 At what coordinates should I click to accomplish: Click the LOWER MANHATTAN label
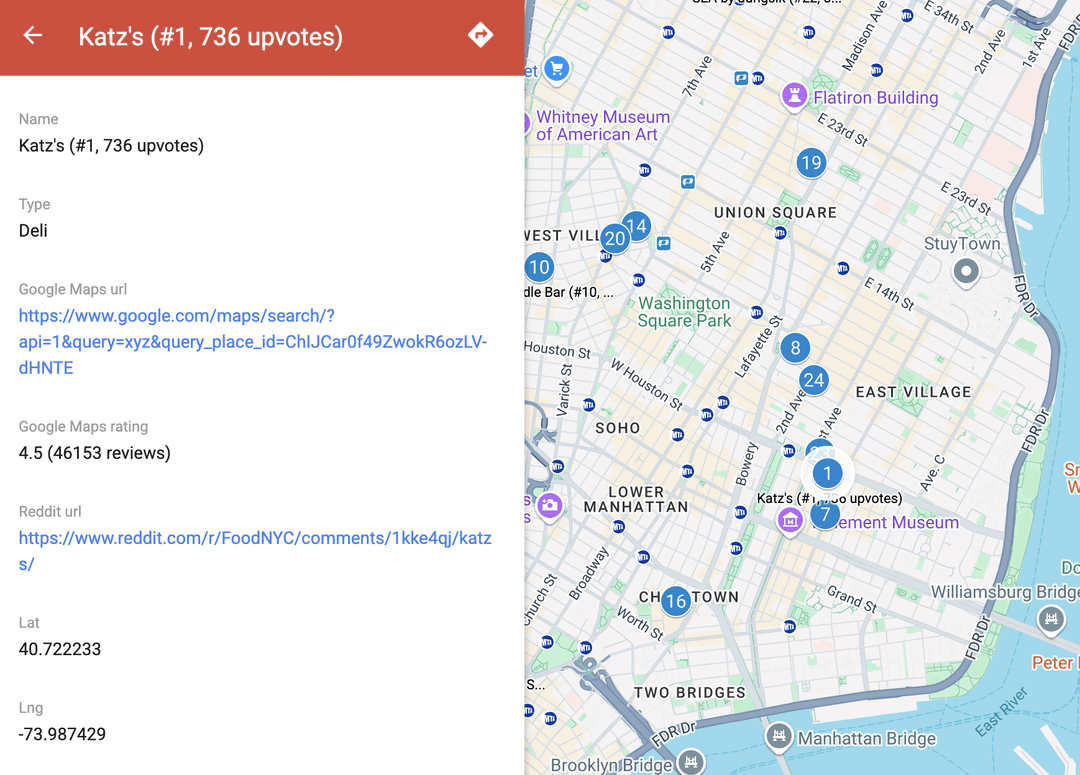(x=636, y=499)
